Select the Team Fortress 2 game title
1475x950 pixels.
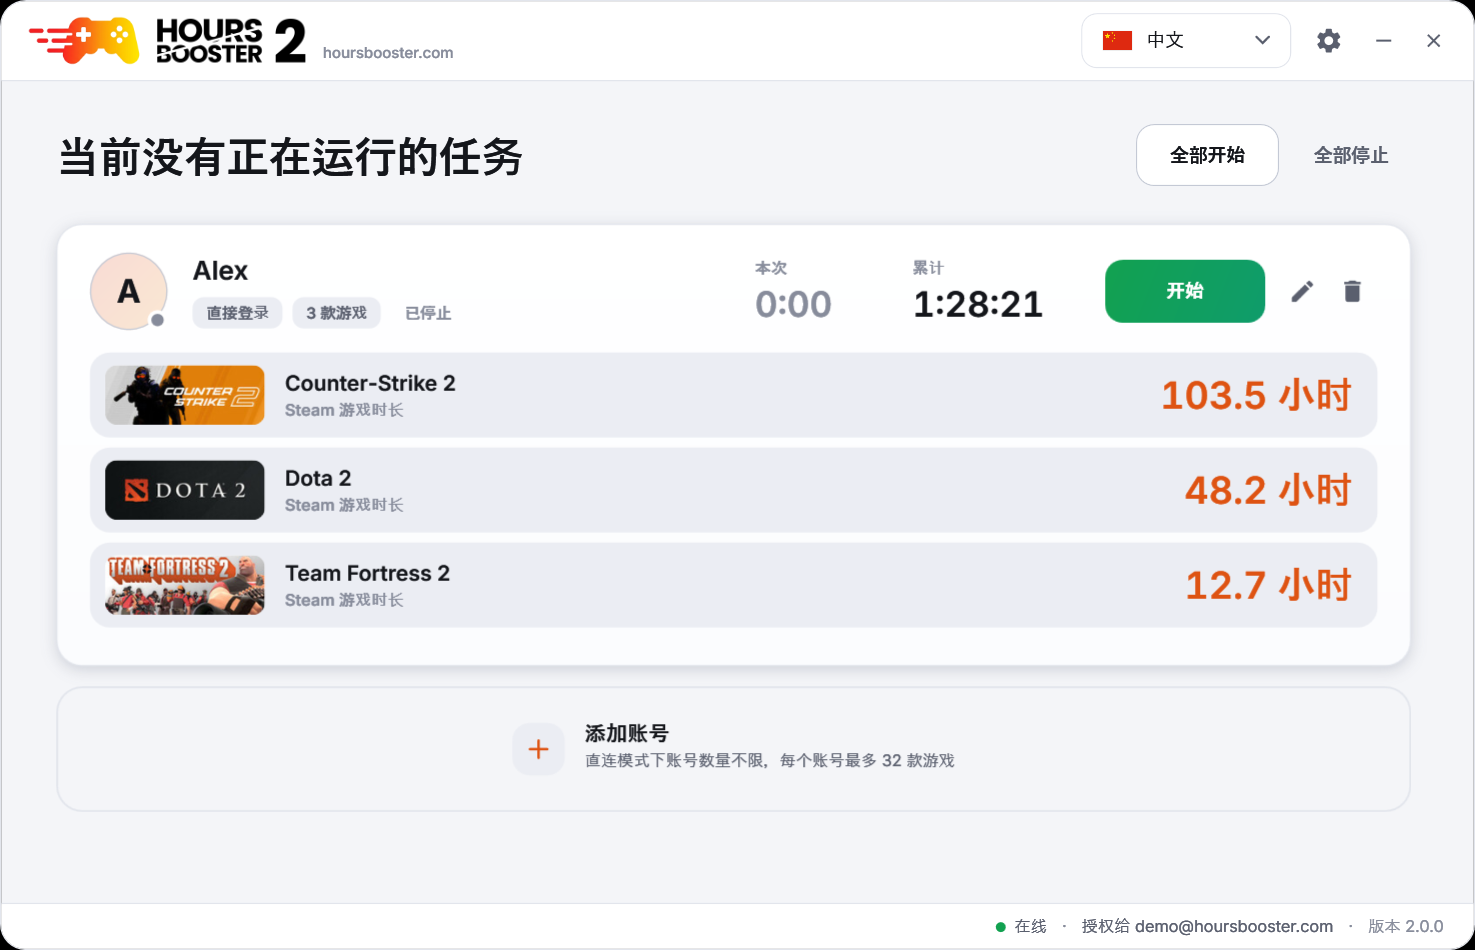coord(367,573)
